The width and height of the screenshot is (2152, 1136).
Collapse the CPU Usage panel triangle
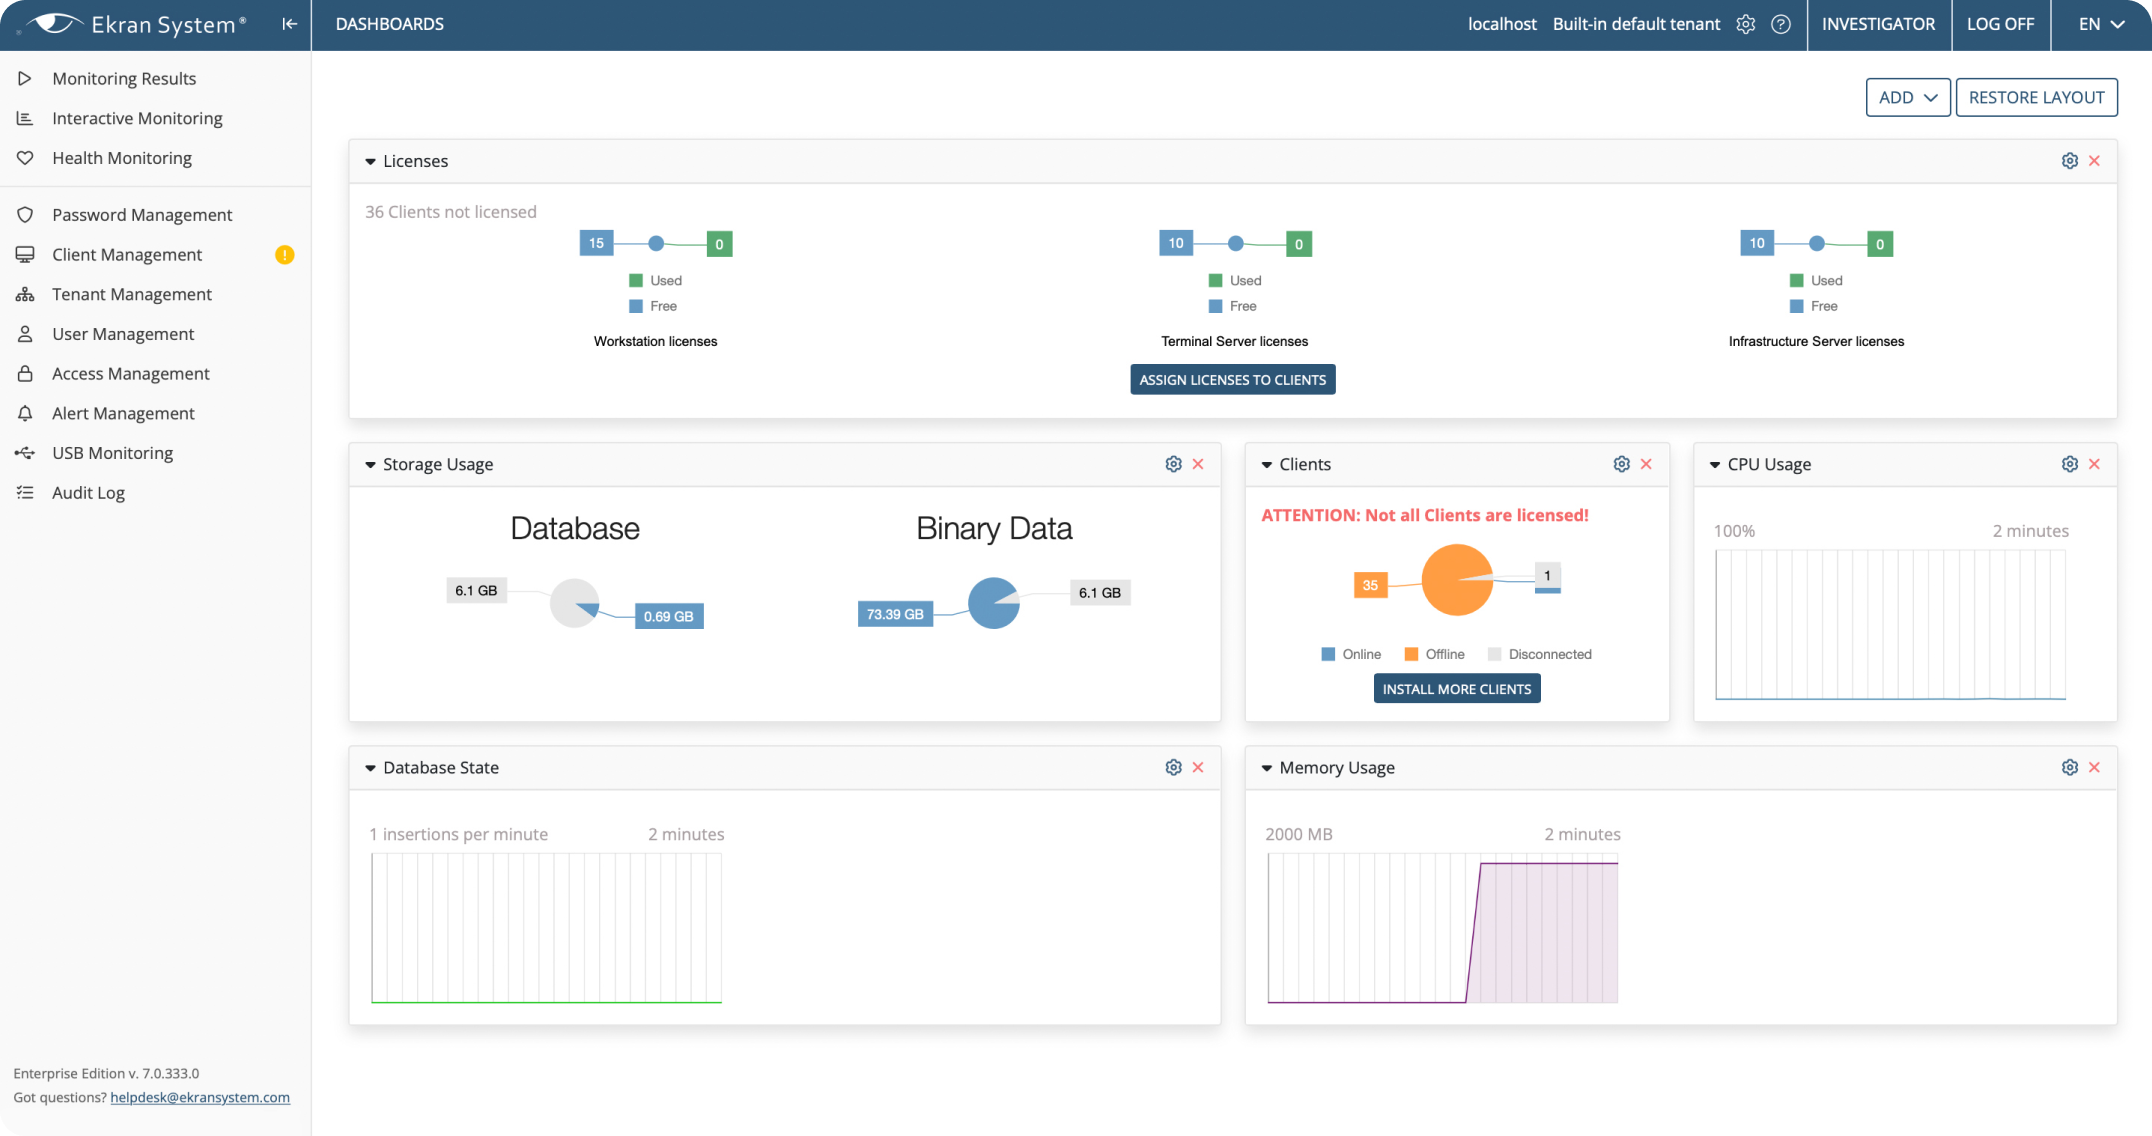point(1715,465)
